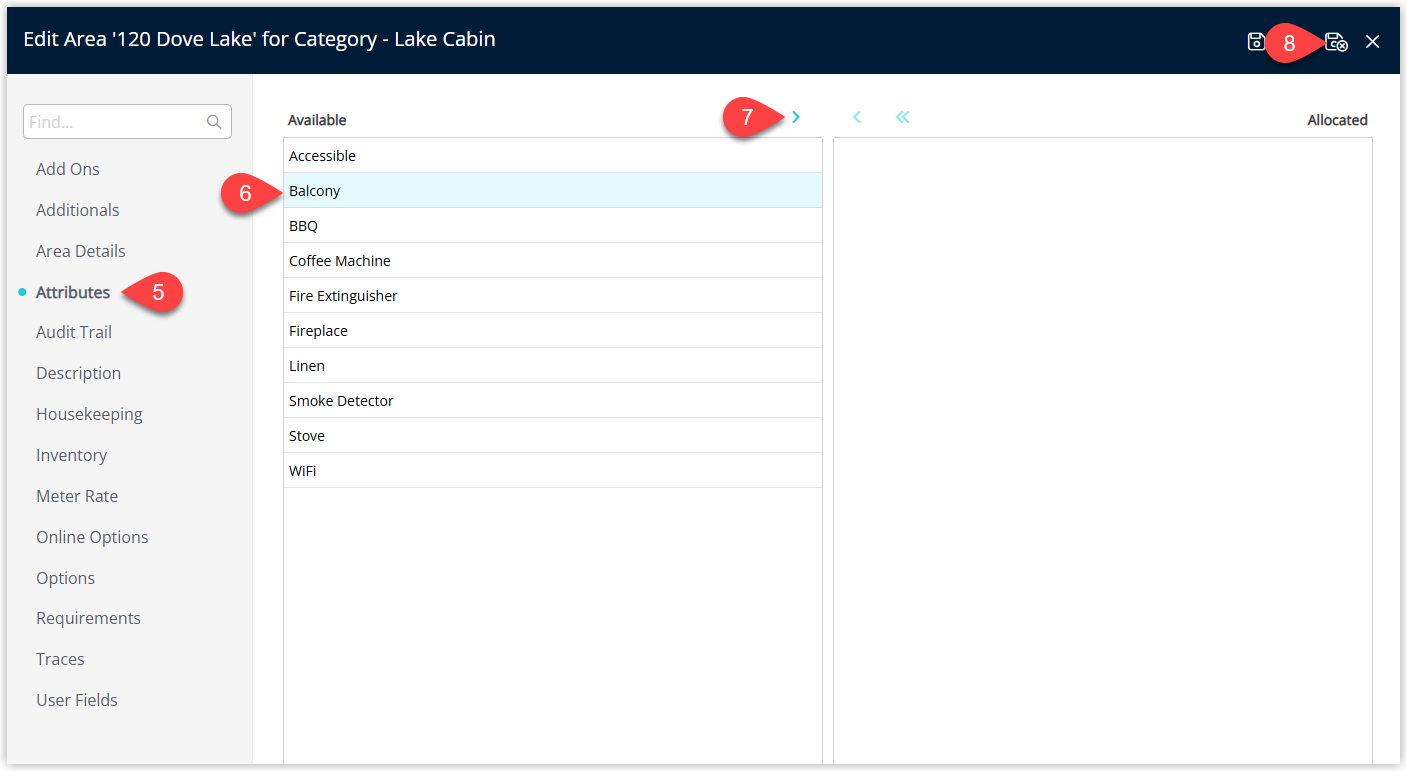Select BBQ attribute
Viewport: 1408px width, 772px height.
coord(553,226)
